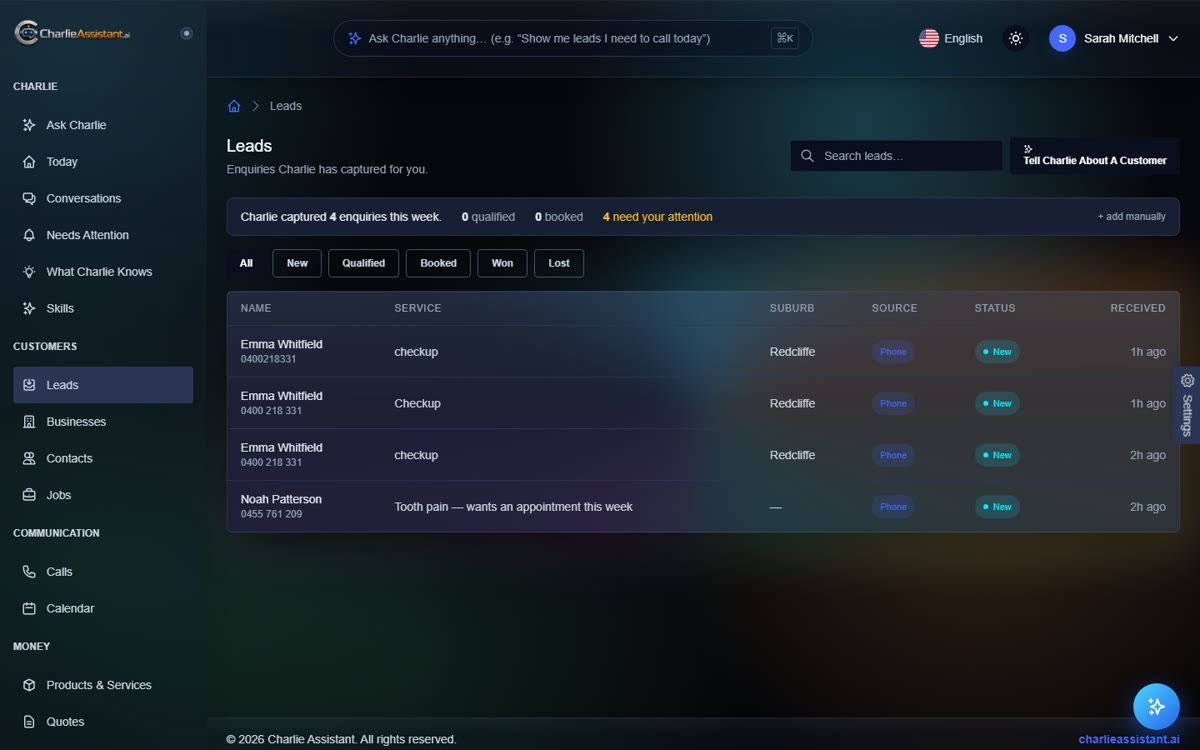Click the Calendar icon in the sidebar
The width and height of the screenshot is (1200, 750).
coord(29,608)
